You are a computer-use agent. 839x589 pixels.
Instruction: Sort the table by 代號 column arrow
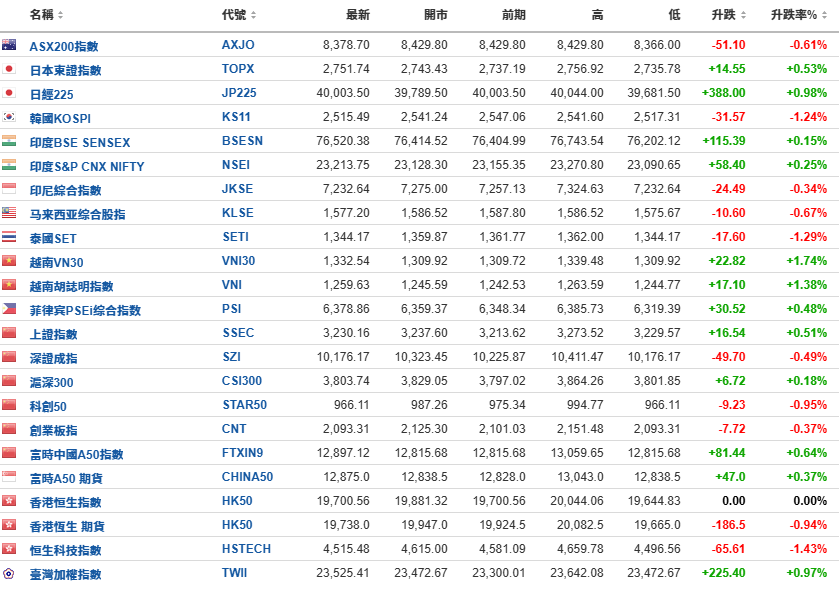point(253,15)
